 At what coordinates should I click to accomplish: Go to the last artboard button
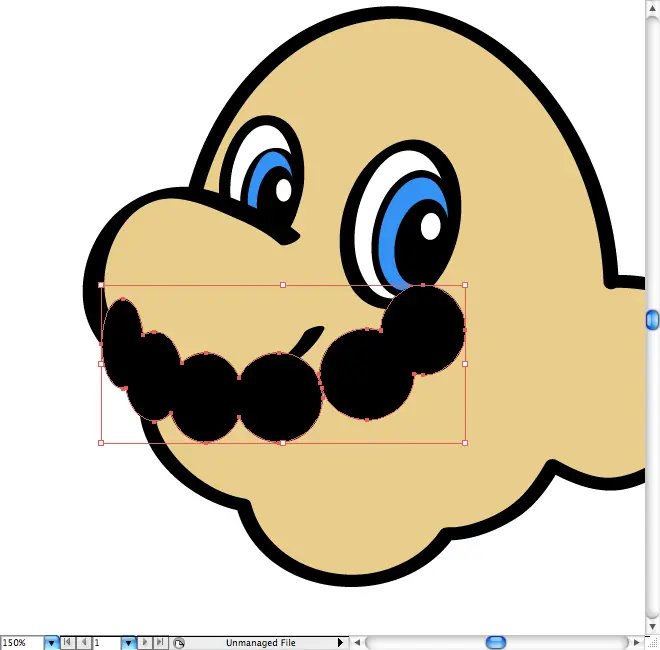pos(159,642)
